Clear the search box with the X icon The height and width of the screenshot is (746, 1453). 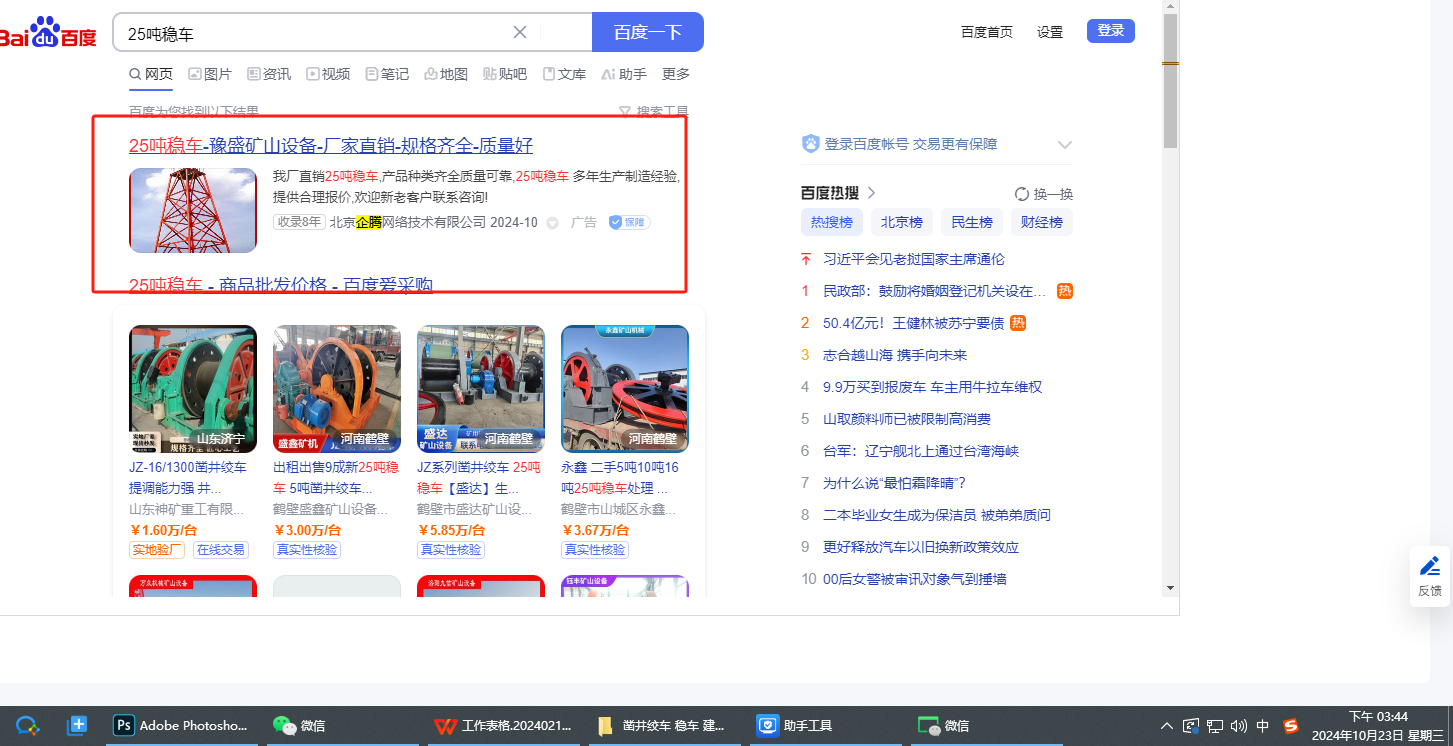(x=520, y=32)
